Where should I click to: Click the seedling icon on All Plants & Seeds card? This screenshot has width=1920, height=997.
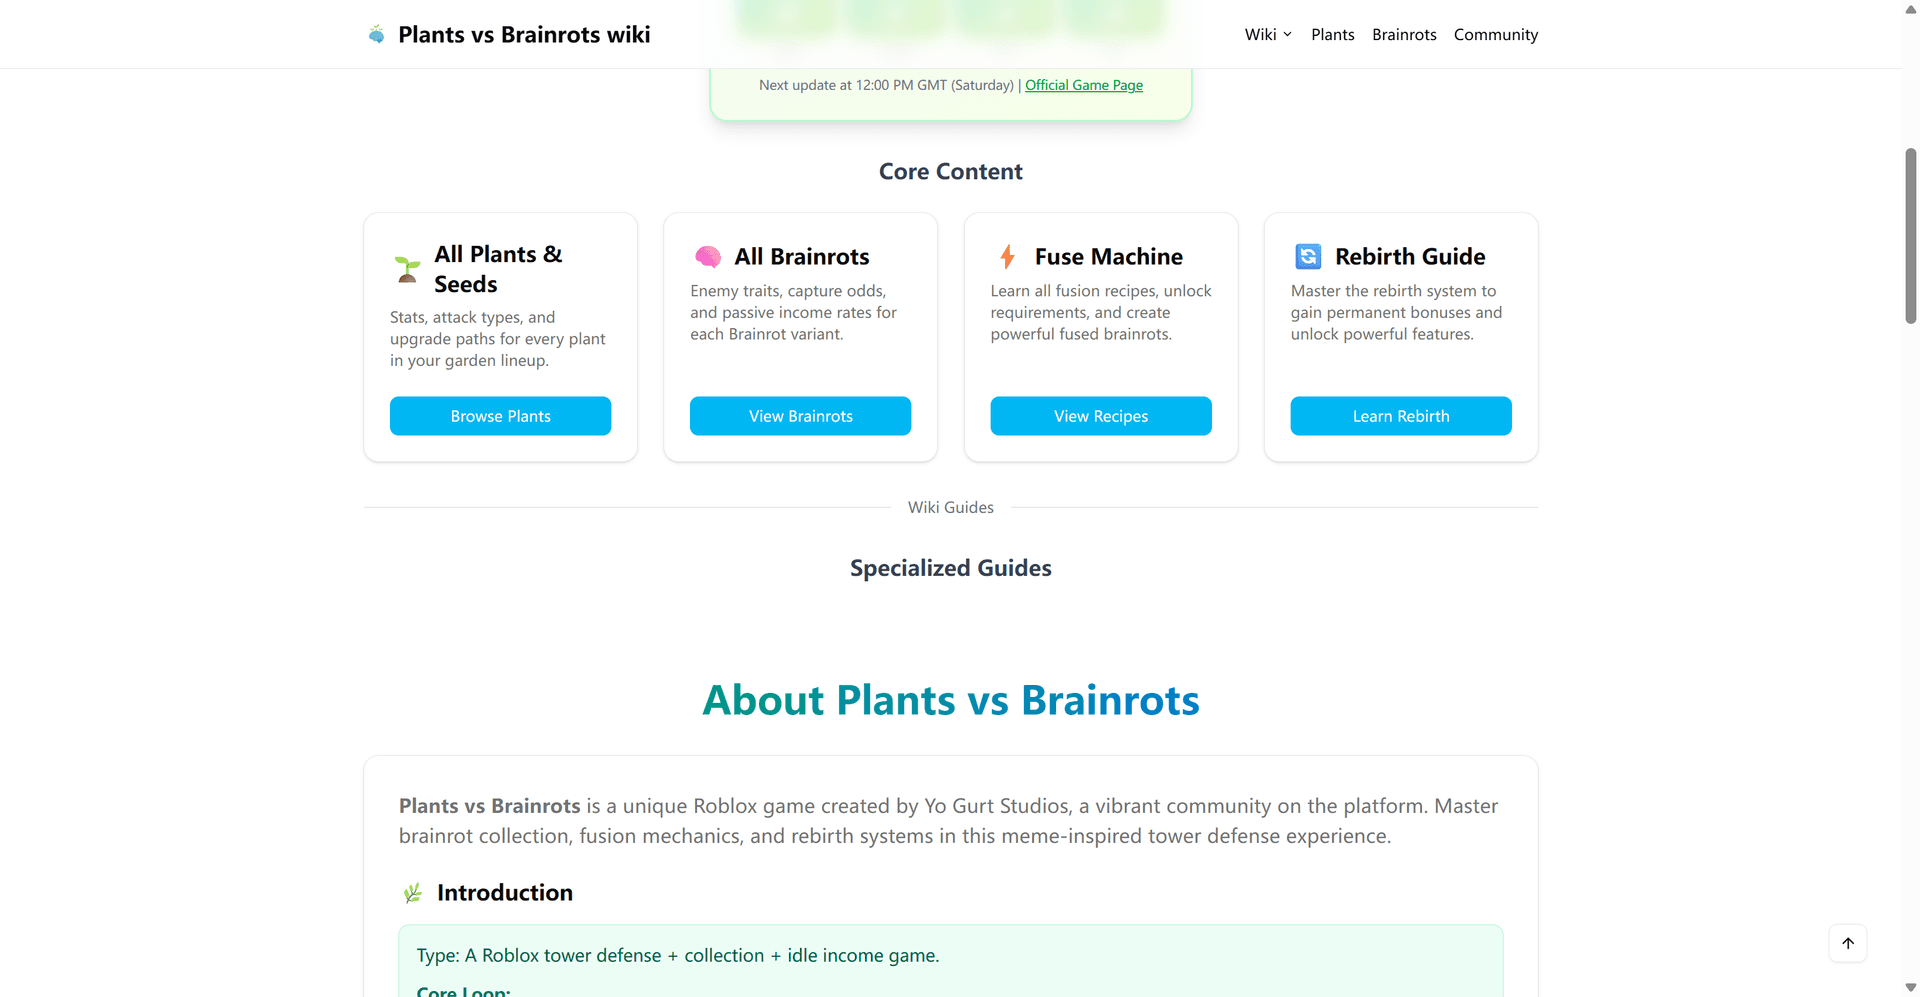[x=406, y=268]
